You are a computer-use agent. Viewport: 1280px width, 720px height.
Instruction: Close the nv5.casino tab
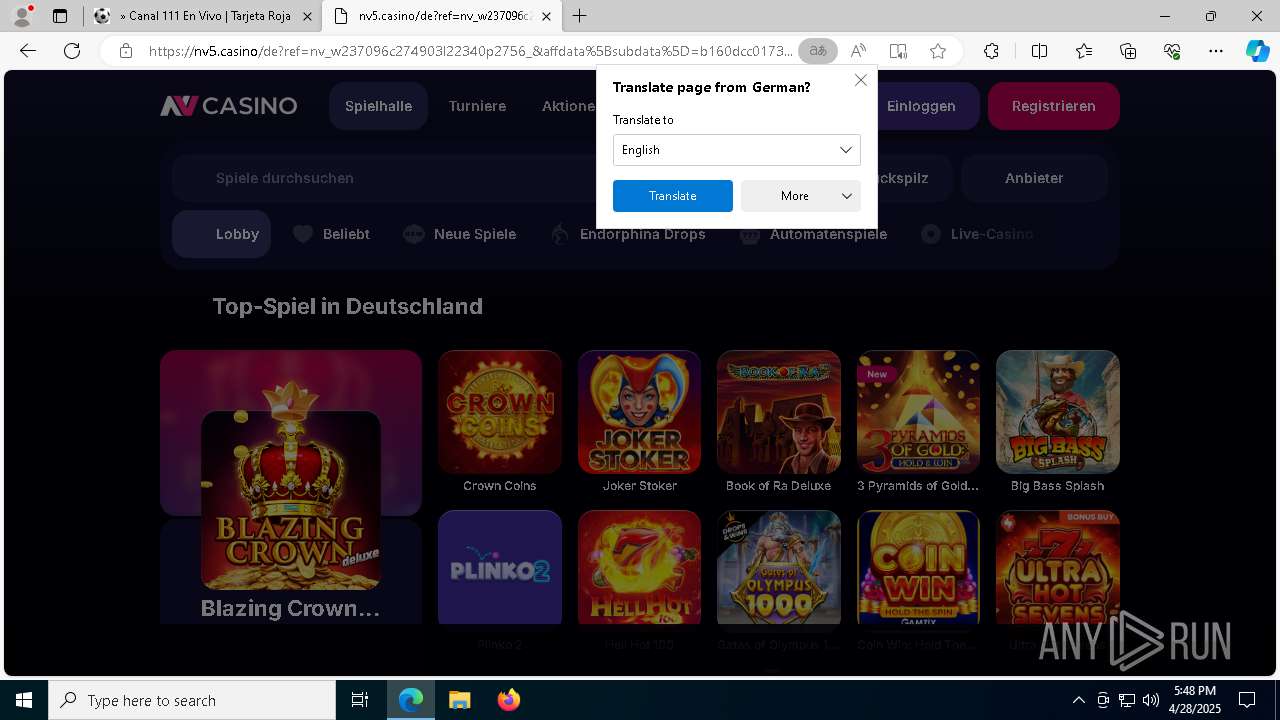point(546,16)
